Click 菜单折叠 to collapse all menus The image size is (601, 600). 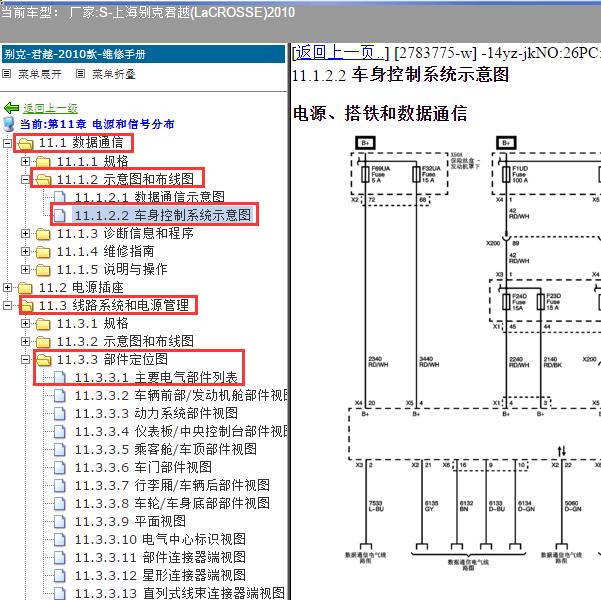tap(113, 74)
